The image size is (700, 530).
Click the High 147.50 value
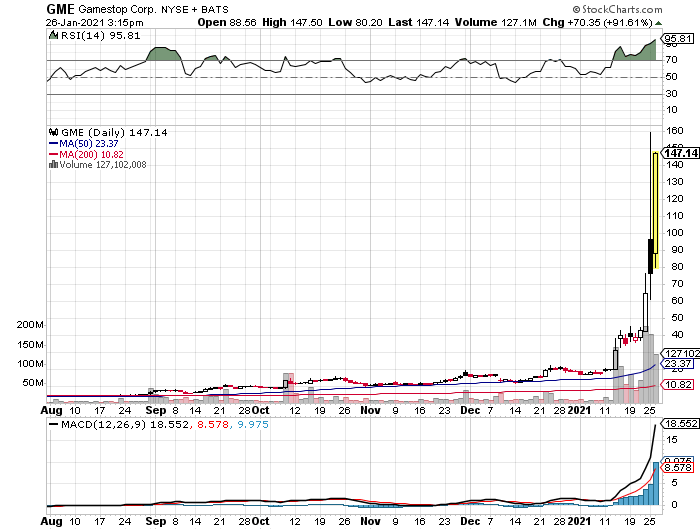pos(292,22)
